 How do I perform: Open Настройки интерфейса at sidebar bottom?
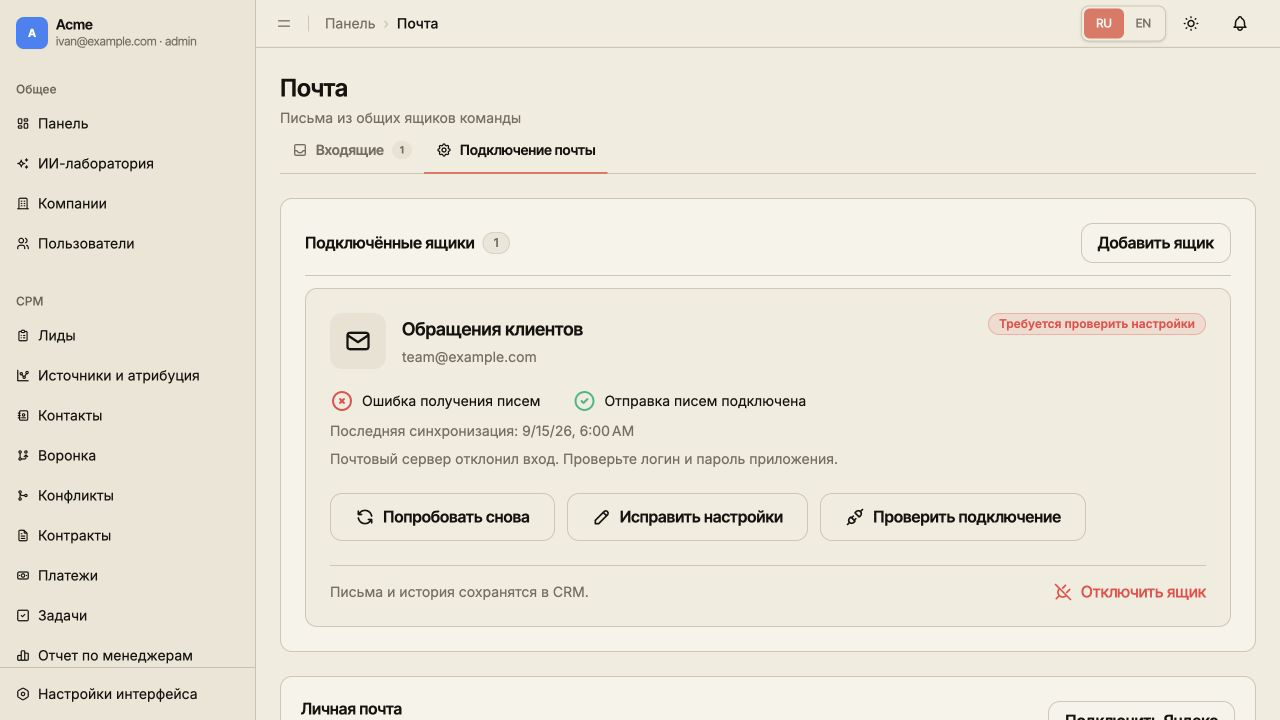[127, 694]
